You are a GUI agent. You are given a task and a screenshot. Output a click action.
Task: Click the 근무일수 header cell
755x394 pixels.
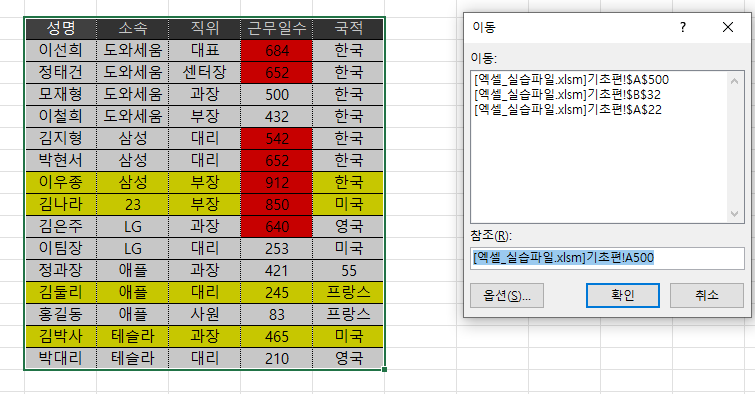(x=277, y=28)
